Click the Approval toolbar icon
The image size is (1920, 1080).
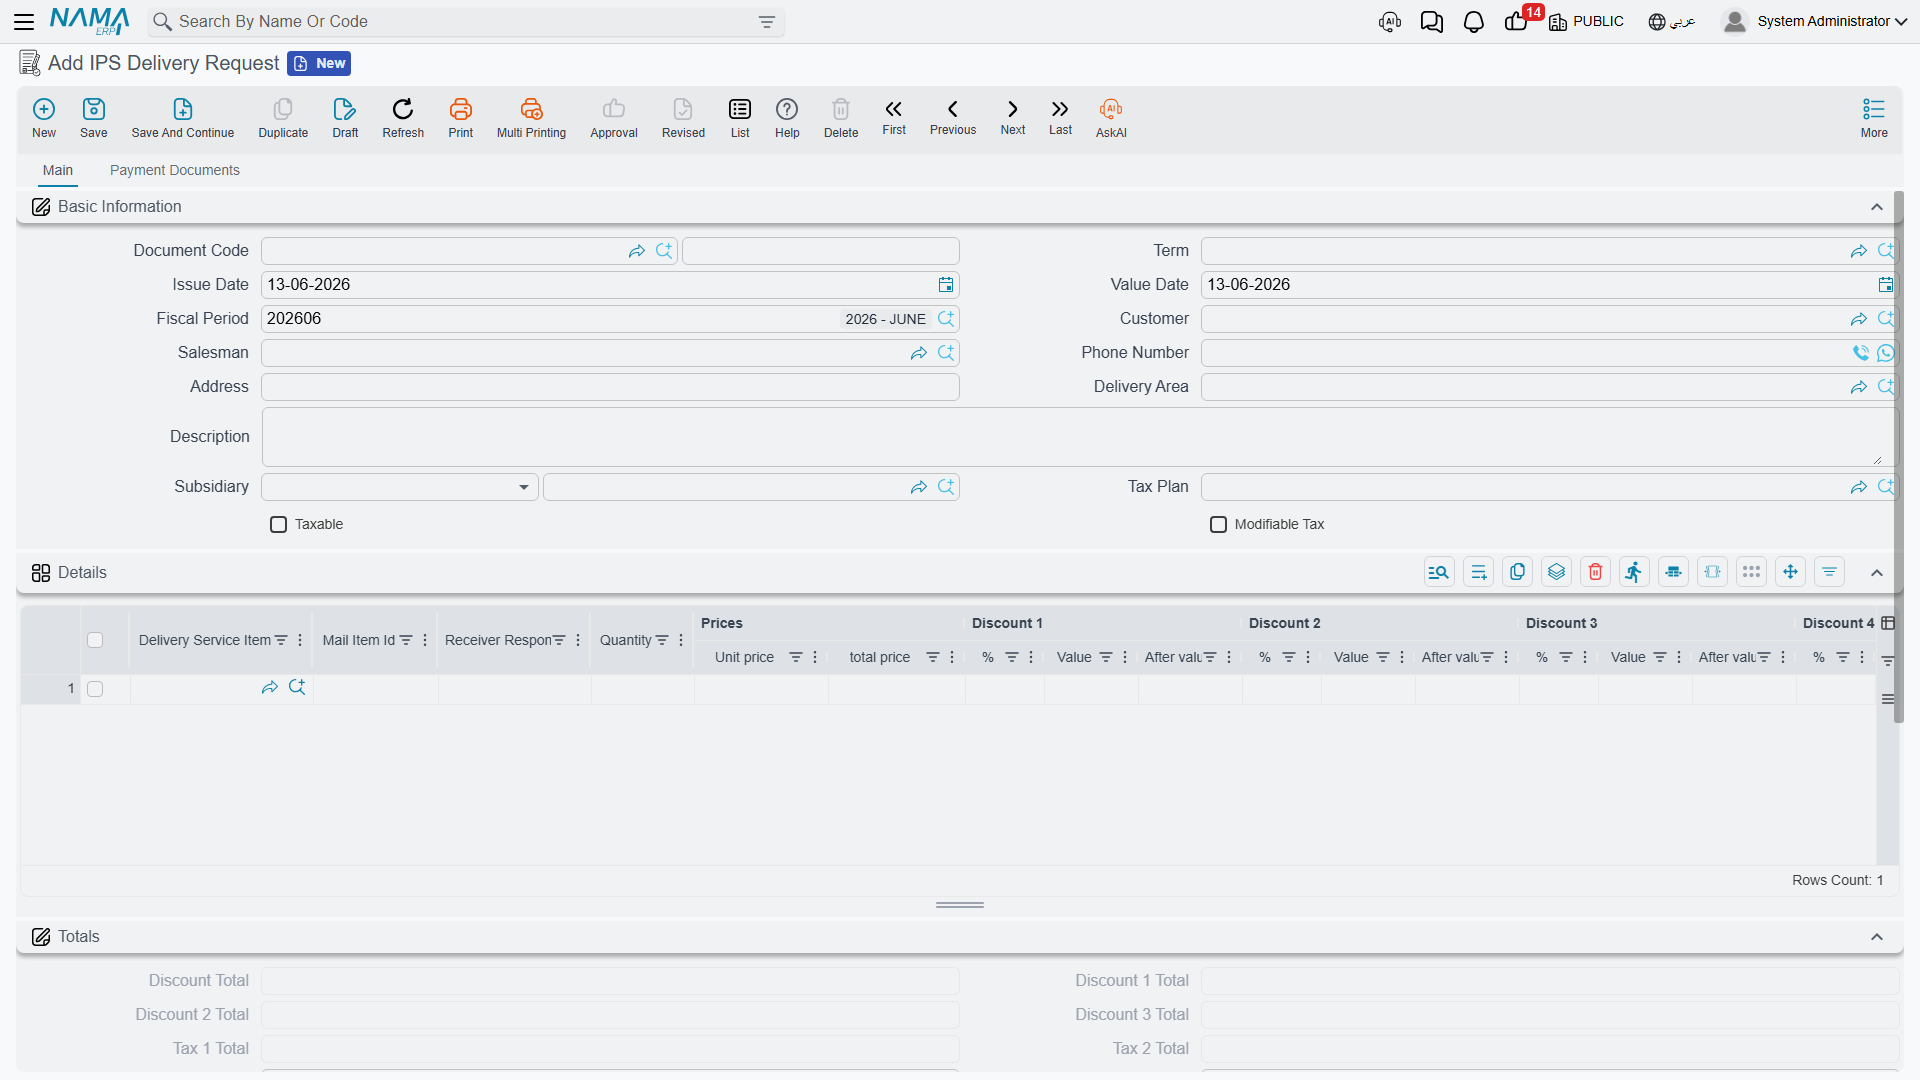(614, 117)
